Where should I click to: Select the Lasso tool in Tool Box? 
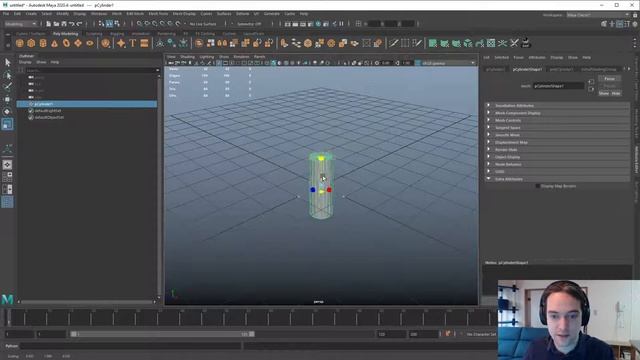coord(7,75)
